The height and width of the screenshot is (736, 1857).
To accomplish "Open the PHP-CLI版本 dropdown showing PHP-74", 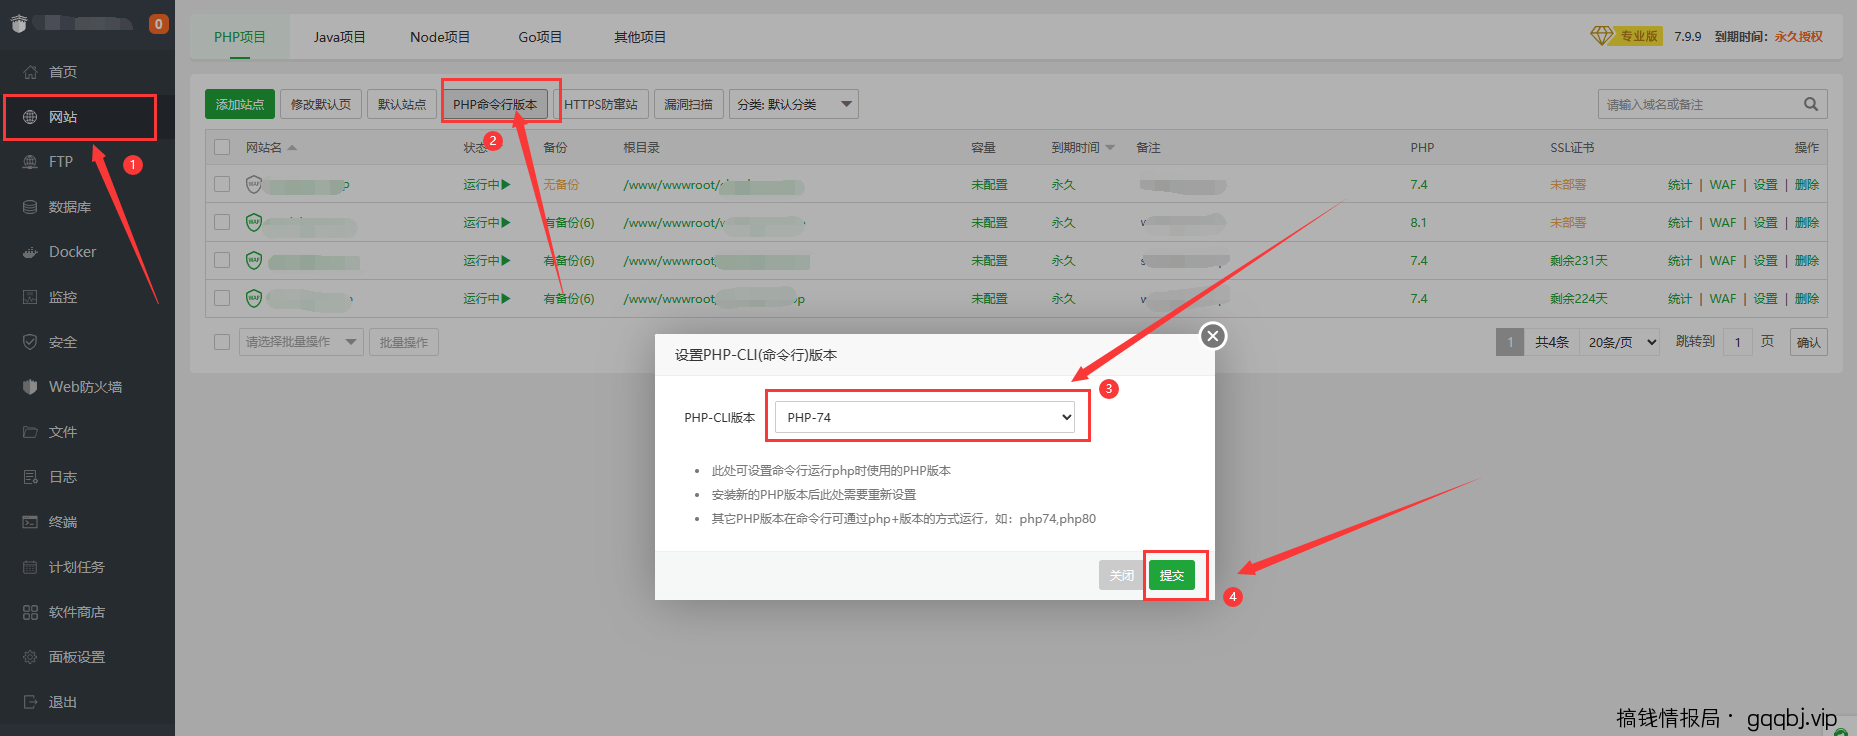I will point(925,417).
